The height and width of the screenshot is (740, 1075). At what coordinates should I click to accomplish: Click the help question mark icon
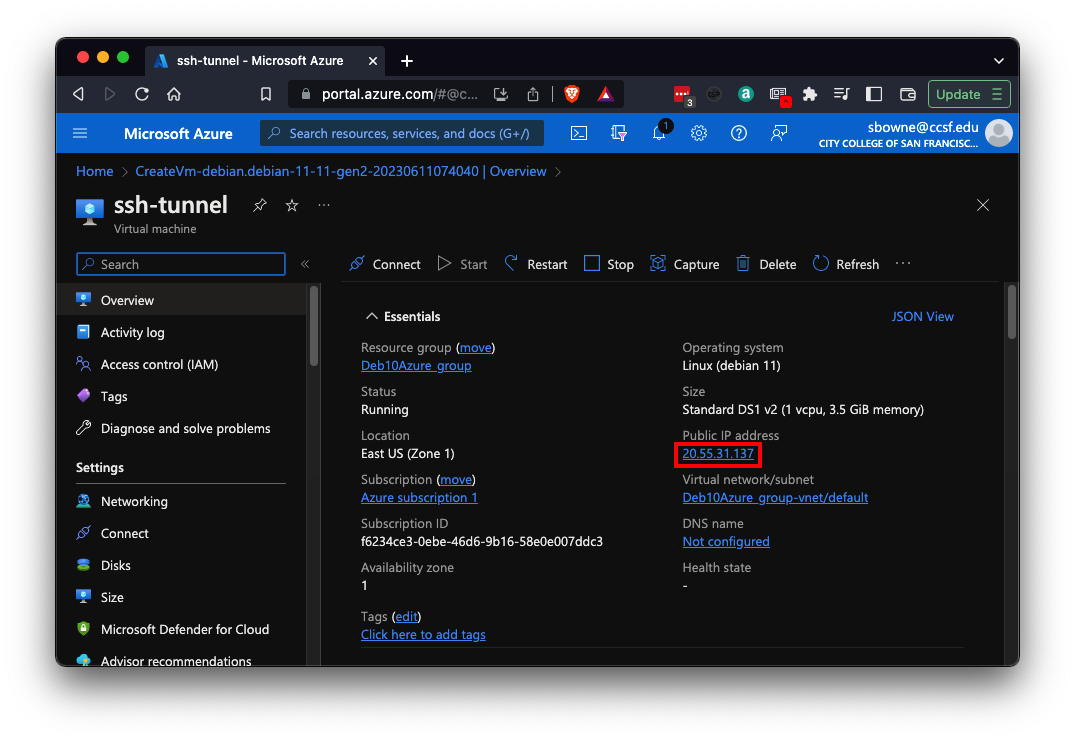pyautogui.click(x=739, y=133)
